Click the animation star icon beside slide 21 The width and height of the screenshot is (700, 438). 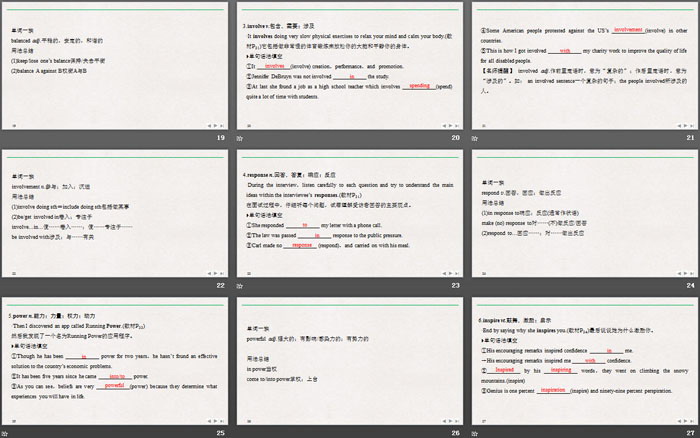475,138
